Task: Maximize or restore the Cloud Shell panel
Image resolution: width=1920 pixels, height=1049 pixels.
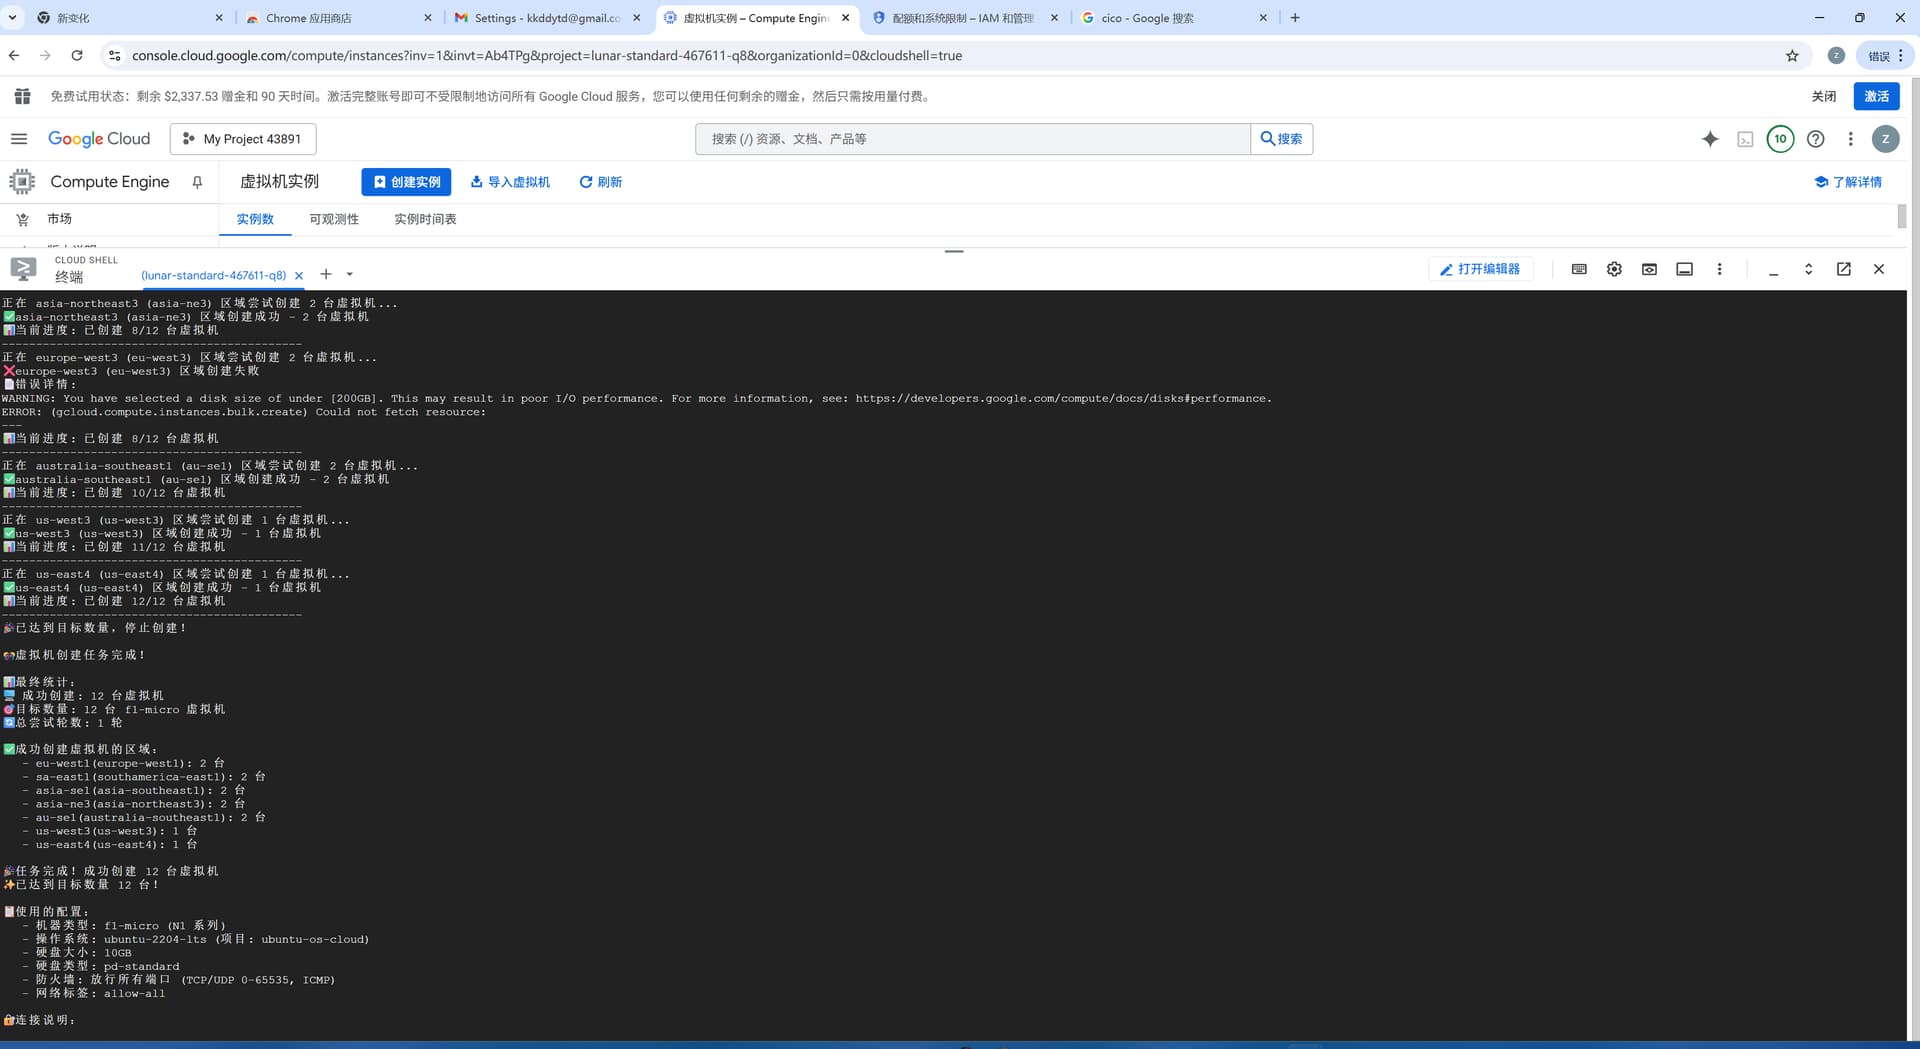Action: [1808, 269]
